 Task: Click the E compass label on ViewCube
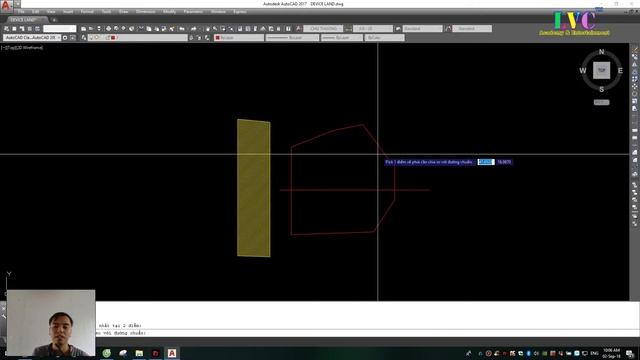(x=620, y=71)
